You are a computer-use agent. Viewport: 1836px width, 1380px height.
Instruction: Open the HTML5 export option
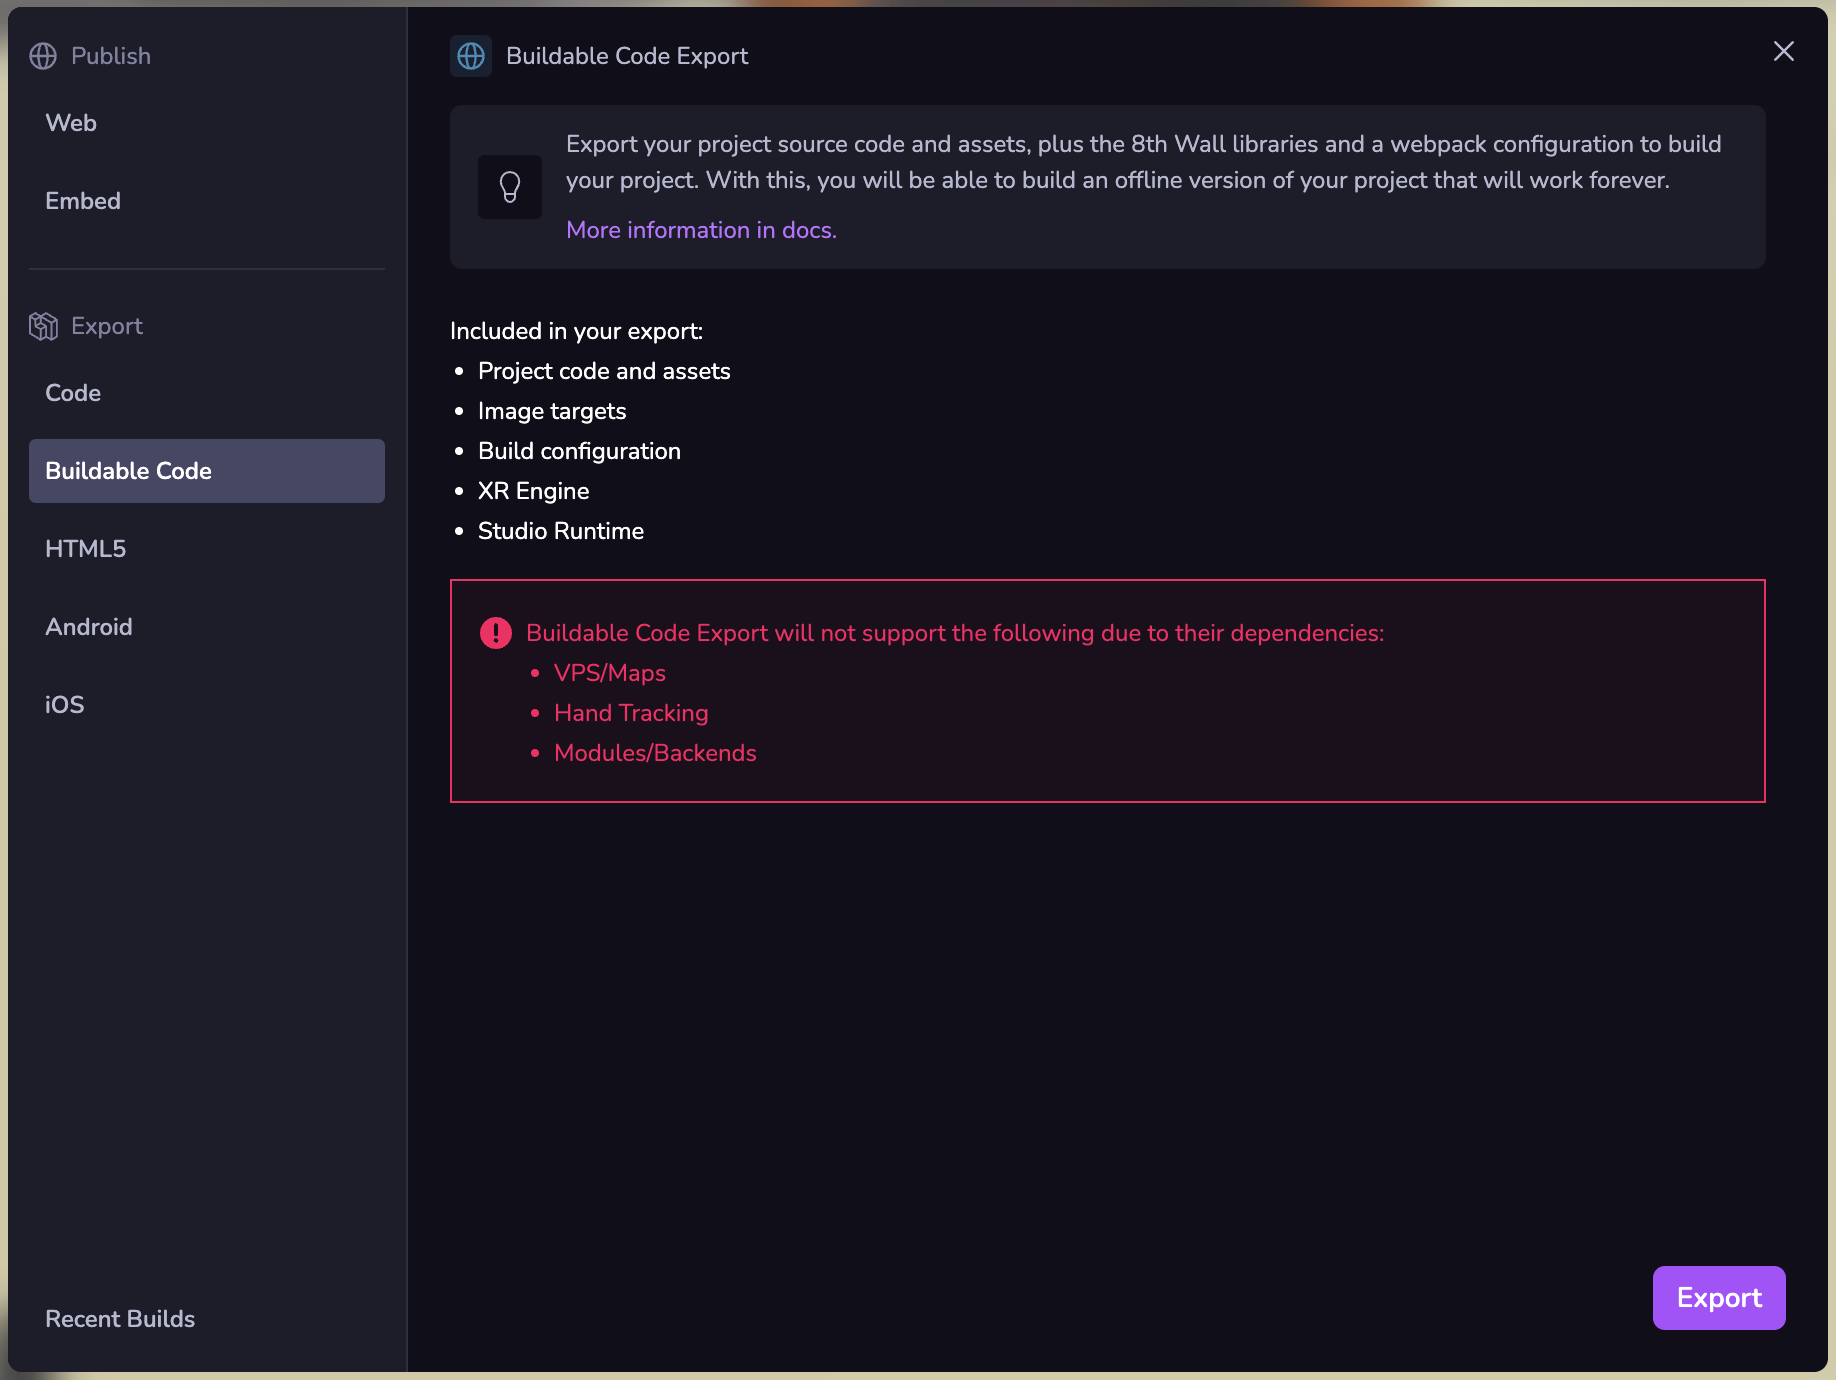(86, 549)
